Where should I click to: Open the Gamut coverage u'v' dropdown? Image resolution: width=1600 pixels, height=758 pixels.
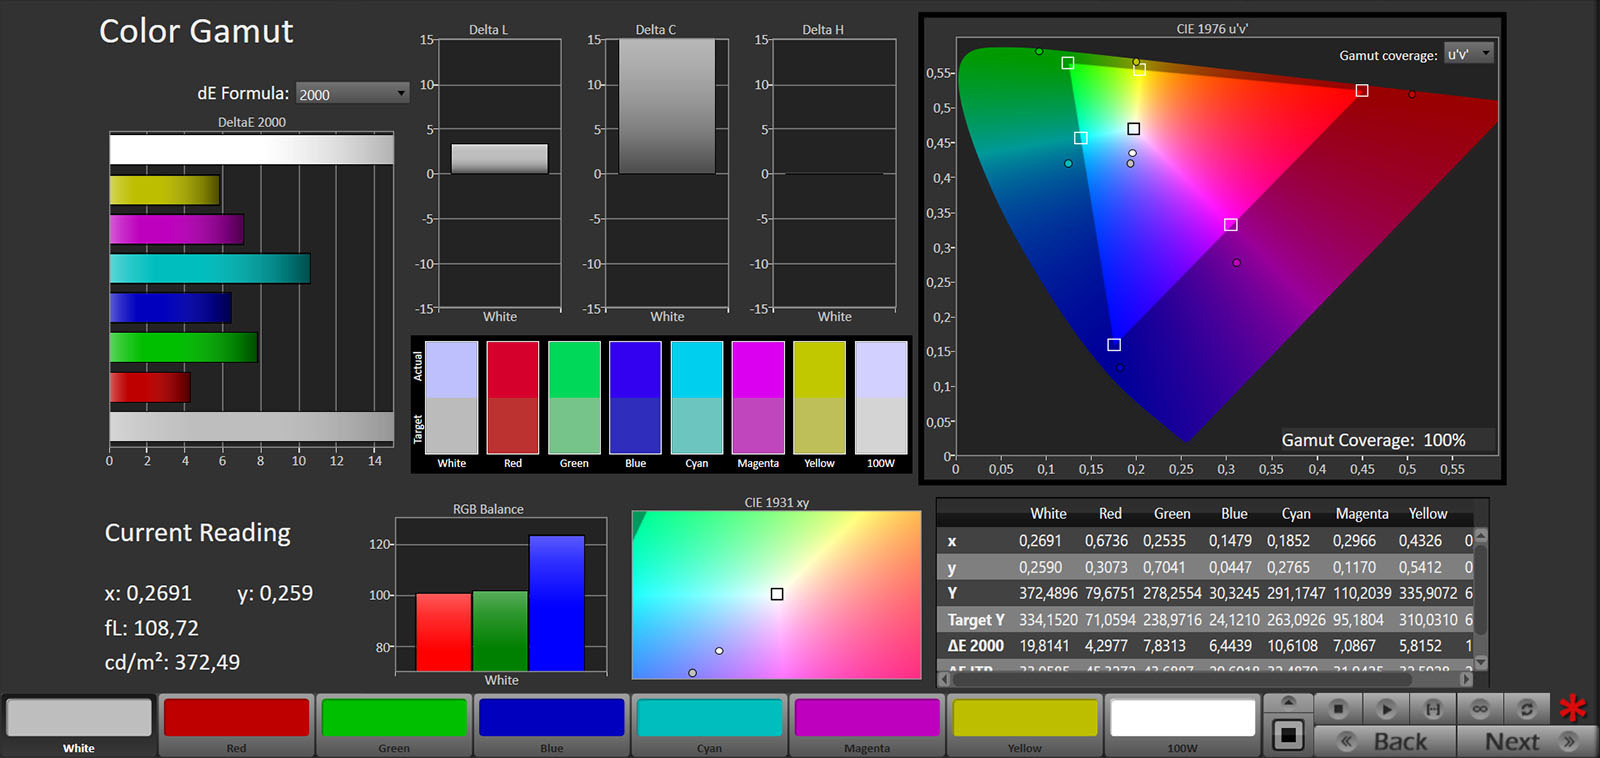[1468, 54]
